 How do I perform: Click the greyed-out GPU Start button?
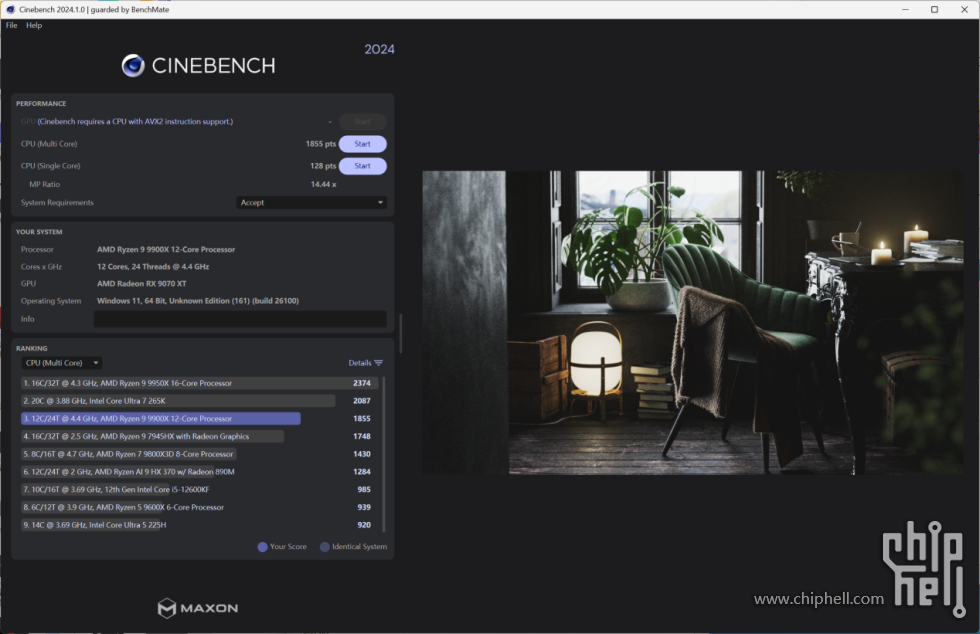(362, 121)
